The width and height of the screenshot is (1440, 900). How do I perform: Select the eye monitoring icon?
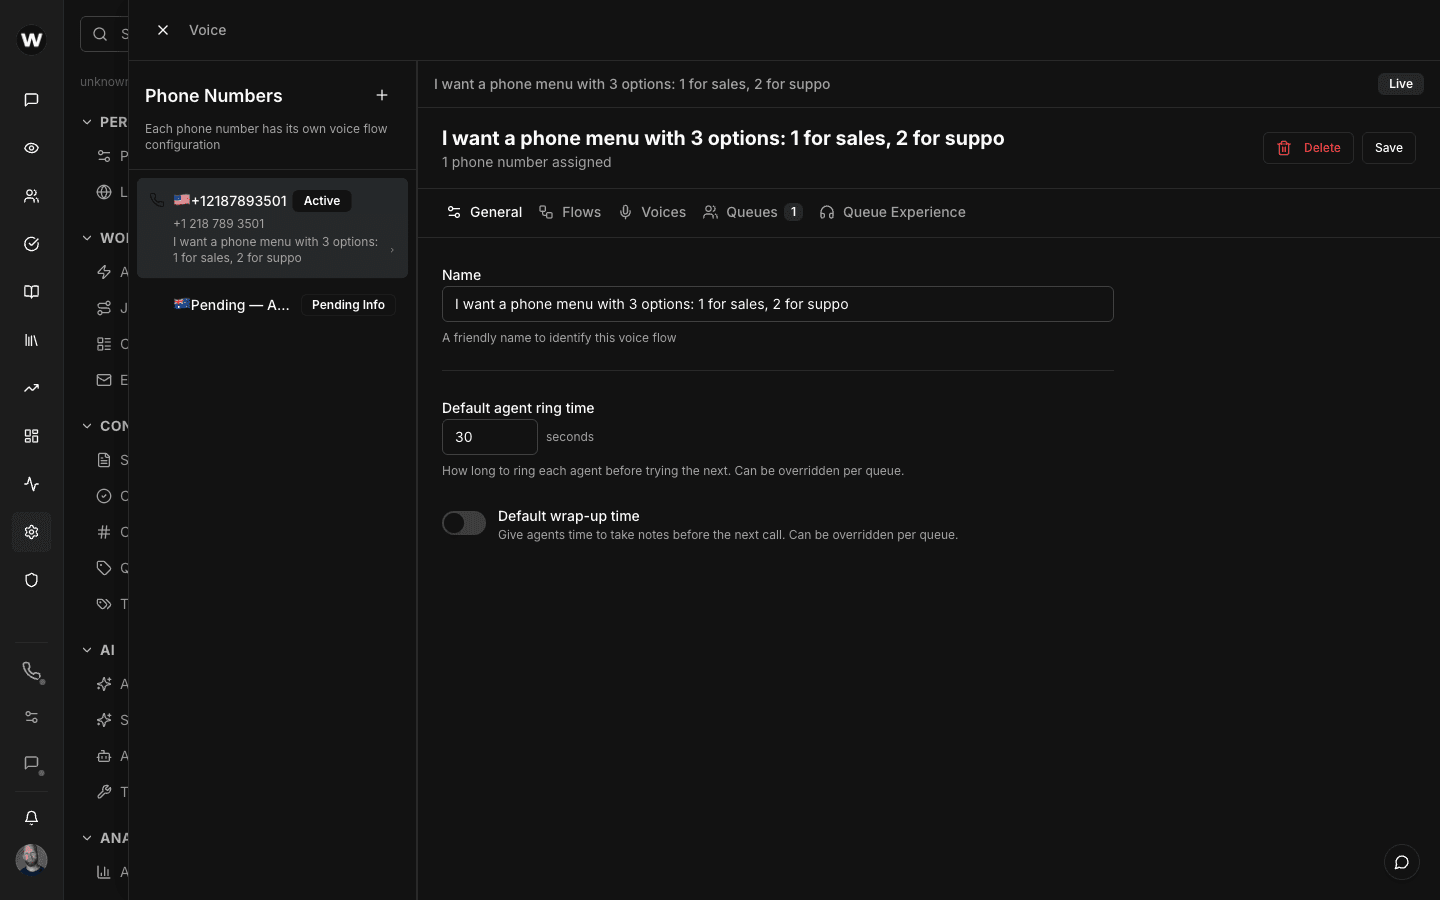(31, 147)
